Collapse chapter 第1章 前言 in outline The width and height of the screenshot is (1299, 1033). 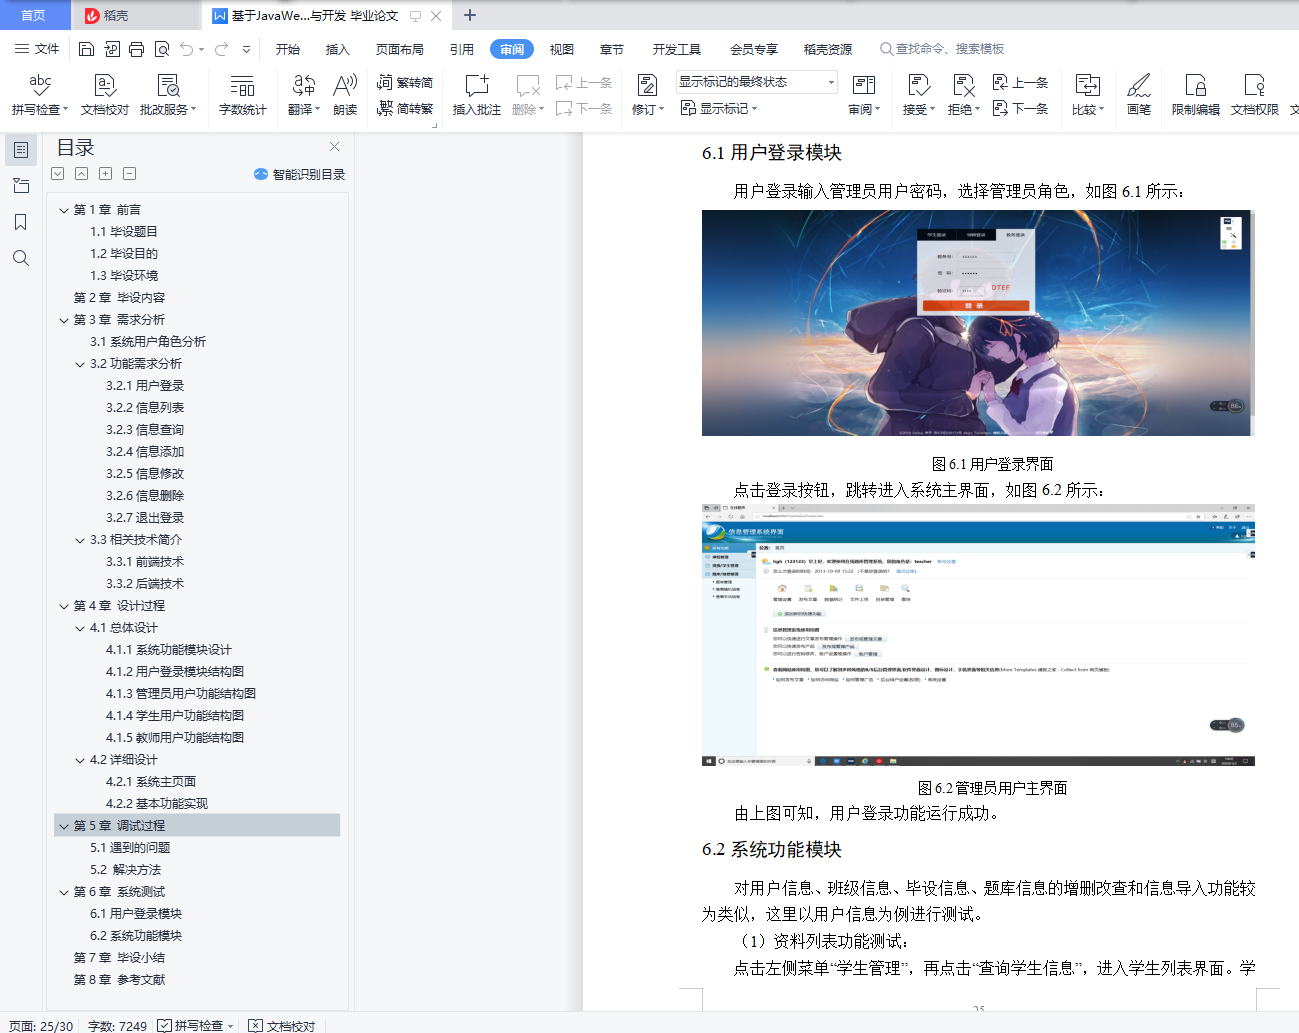64,210
